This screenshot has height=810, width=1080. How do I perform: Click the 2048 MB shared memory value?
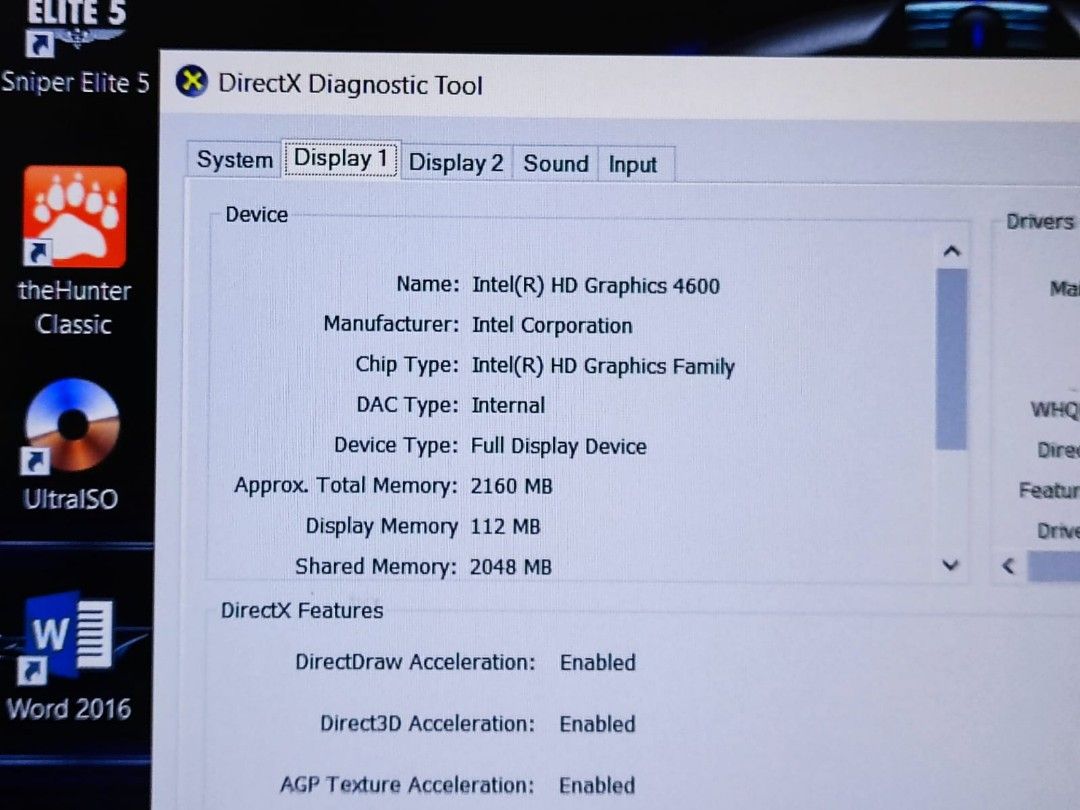(x=511, y=567)
